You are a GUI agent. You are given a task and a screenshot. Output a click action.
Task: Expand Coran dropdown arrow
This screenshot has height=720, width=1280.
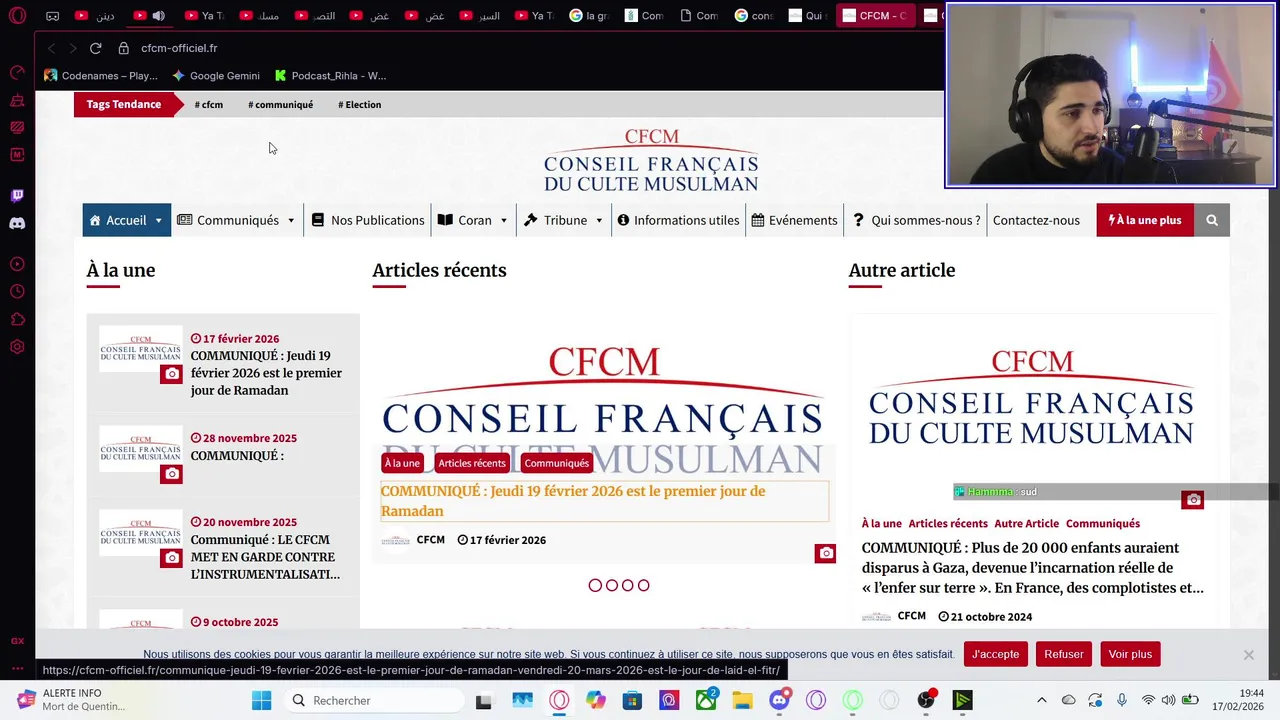(x=503, y=220)
